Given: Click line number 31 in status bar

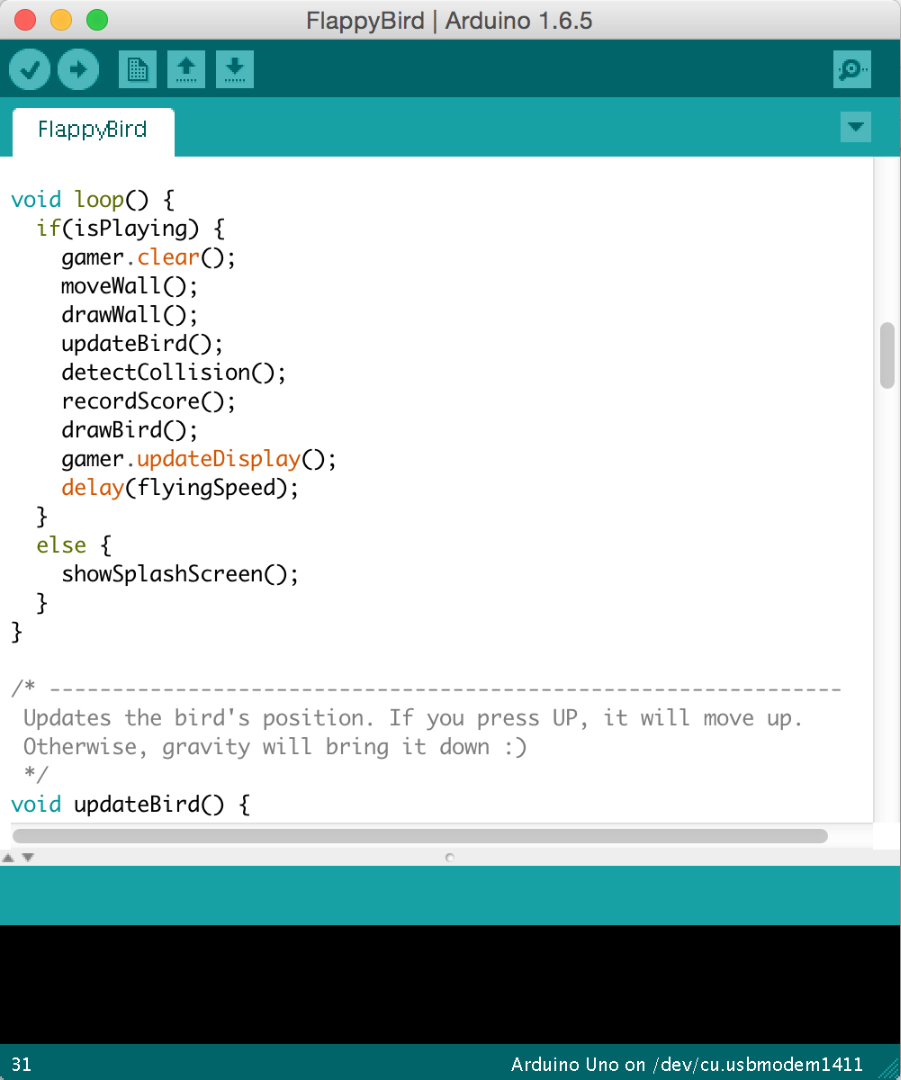Looking at the screenshot, I should pos(21,1065).
